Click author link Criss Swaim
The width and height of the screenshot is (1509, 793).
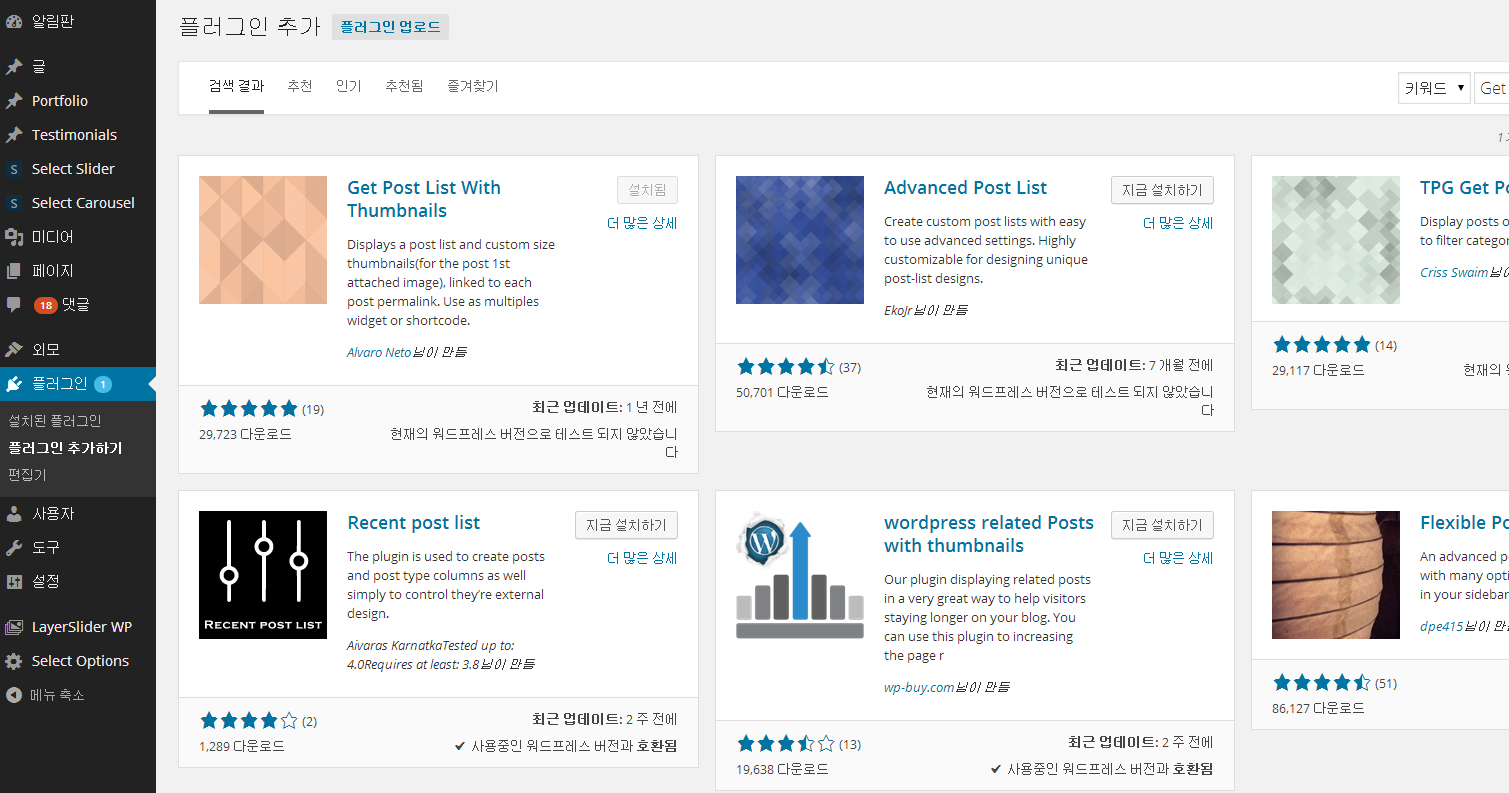point(1454,272)
